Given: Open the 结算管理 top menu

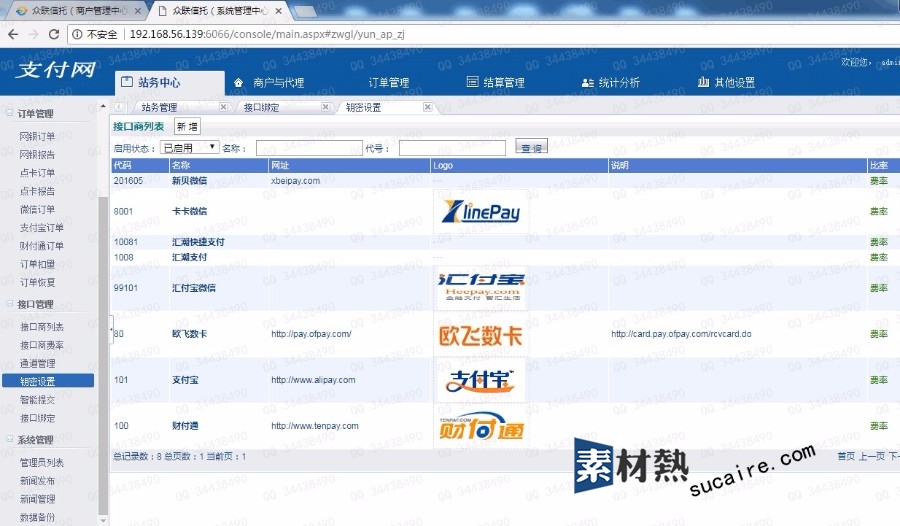Looking at the screenshot, I should point(504,83).
